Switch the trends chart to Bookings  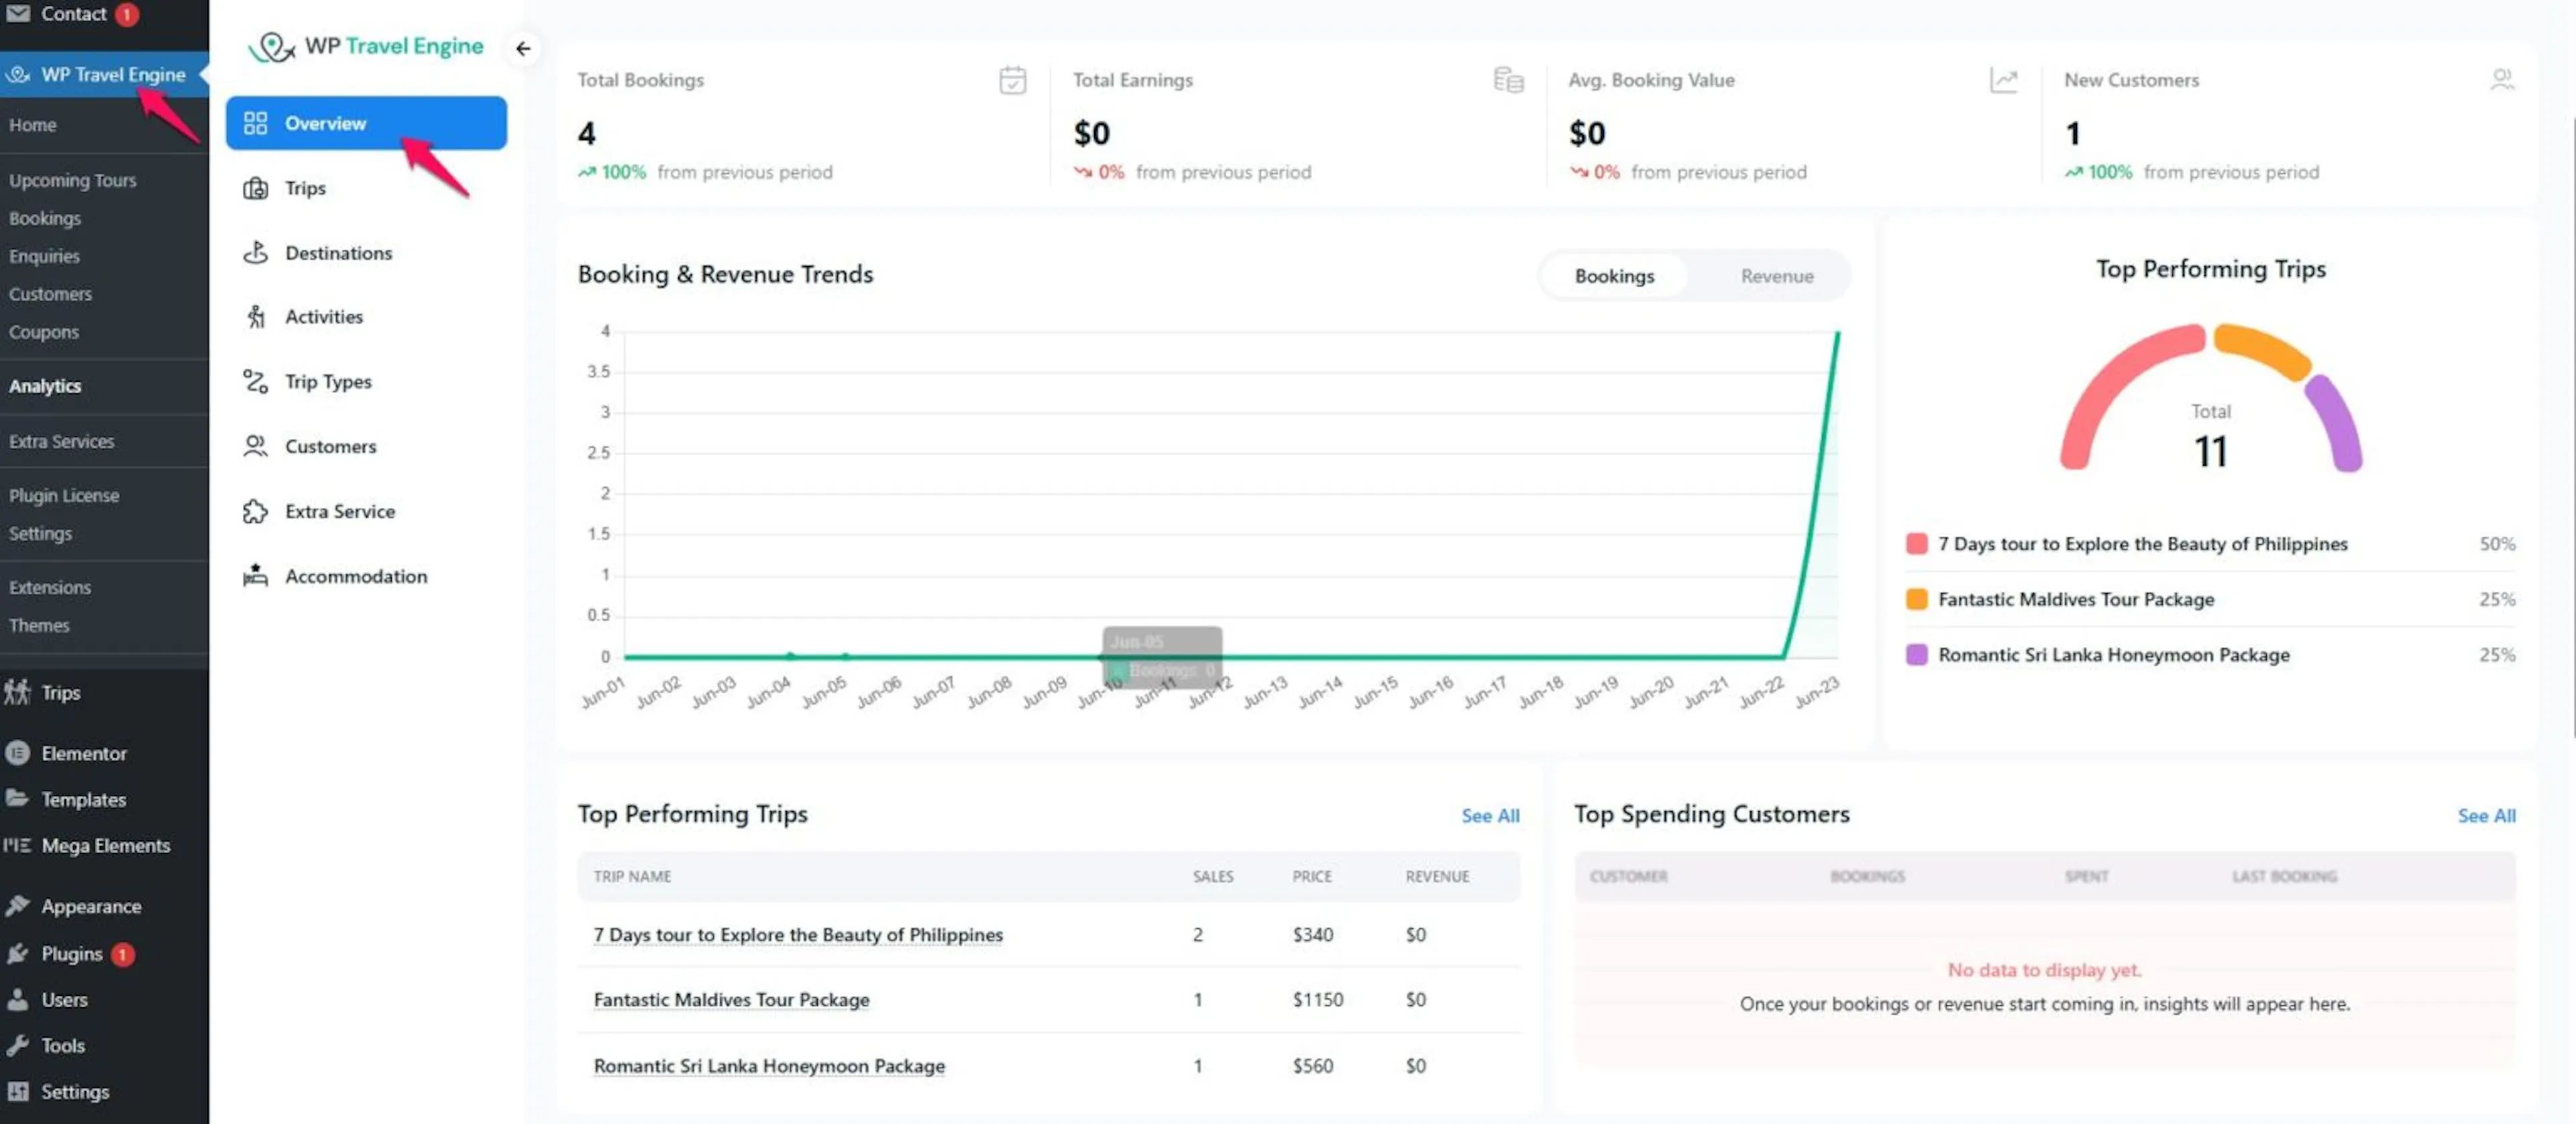pos(1614,276)
